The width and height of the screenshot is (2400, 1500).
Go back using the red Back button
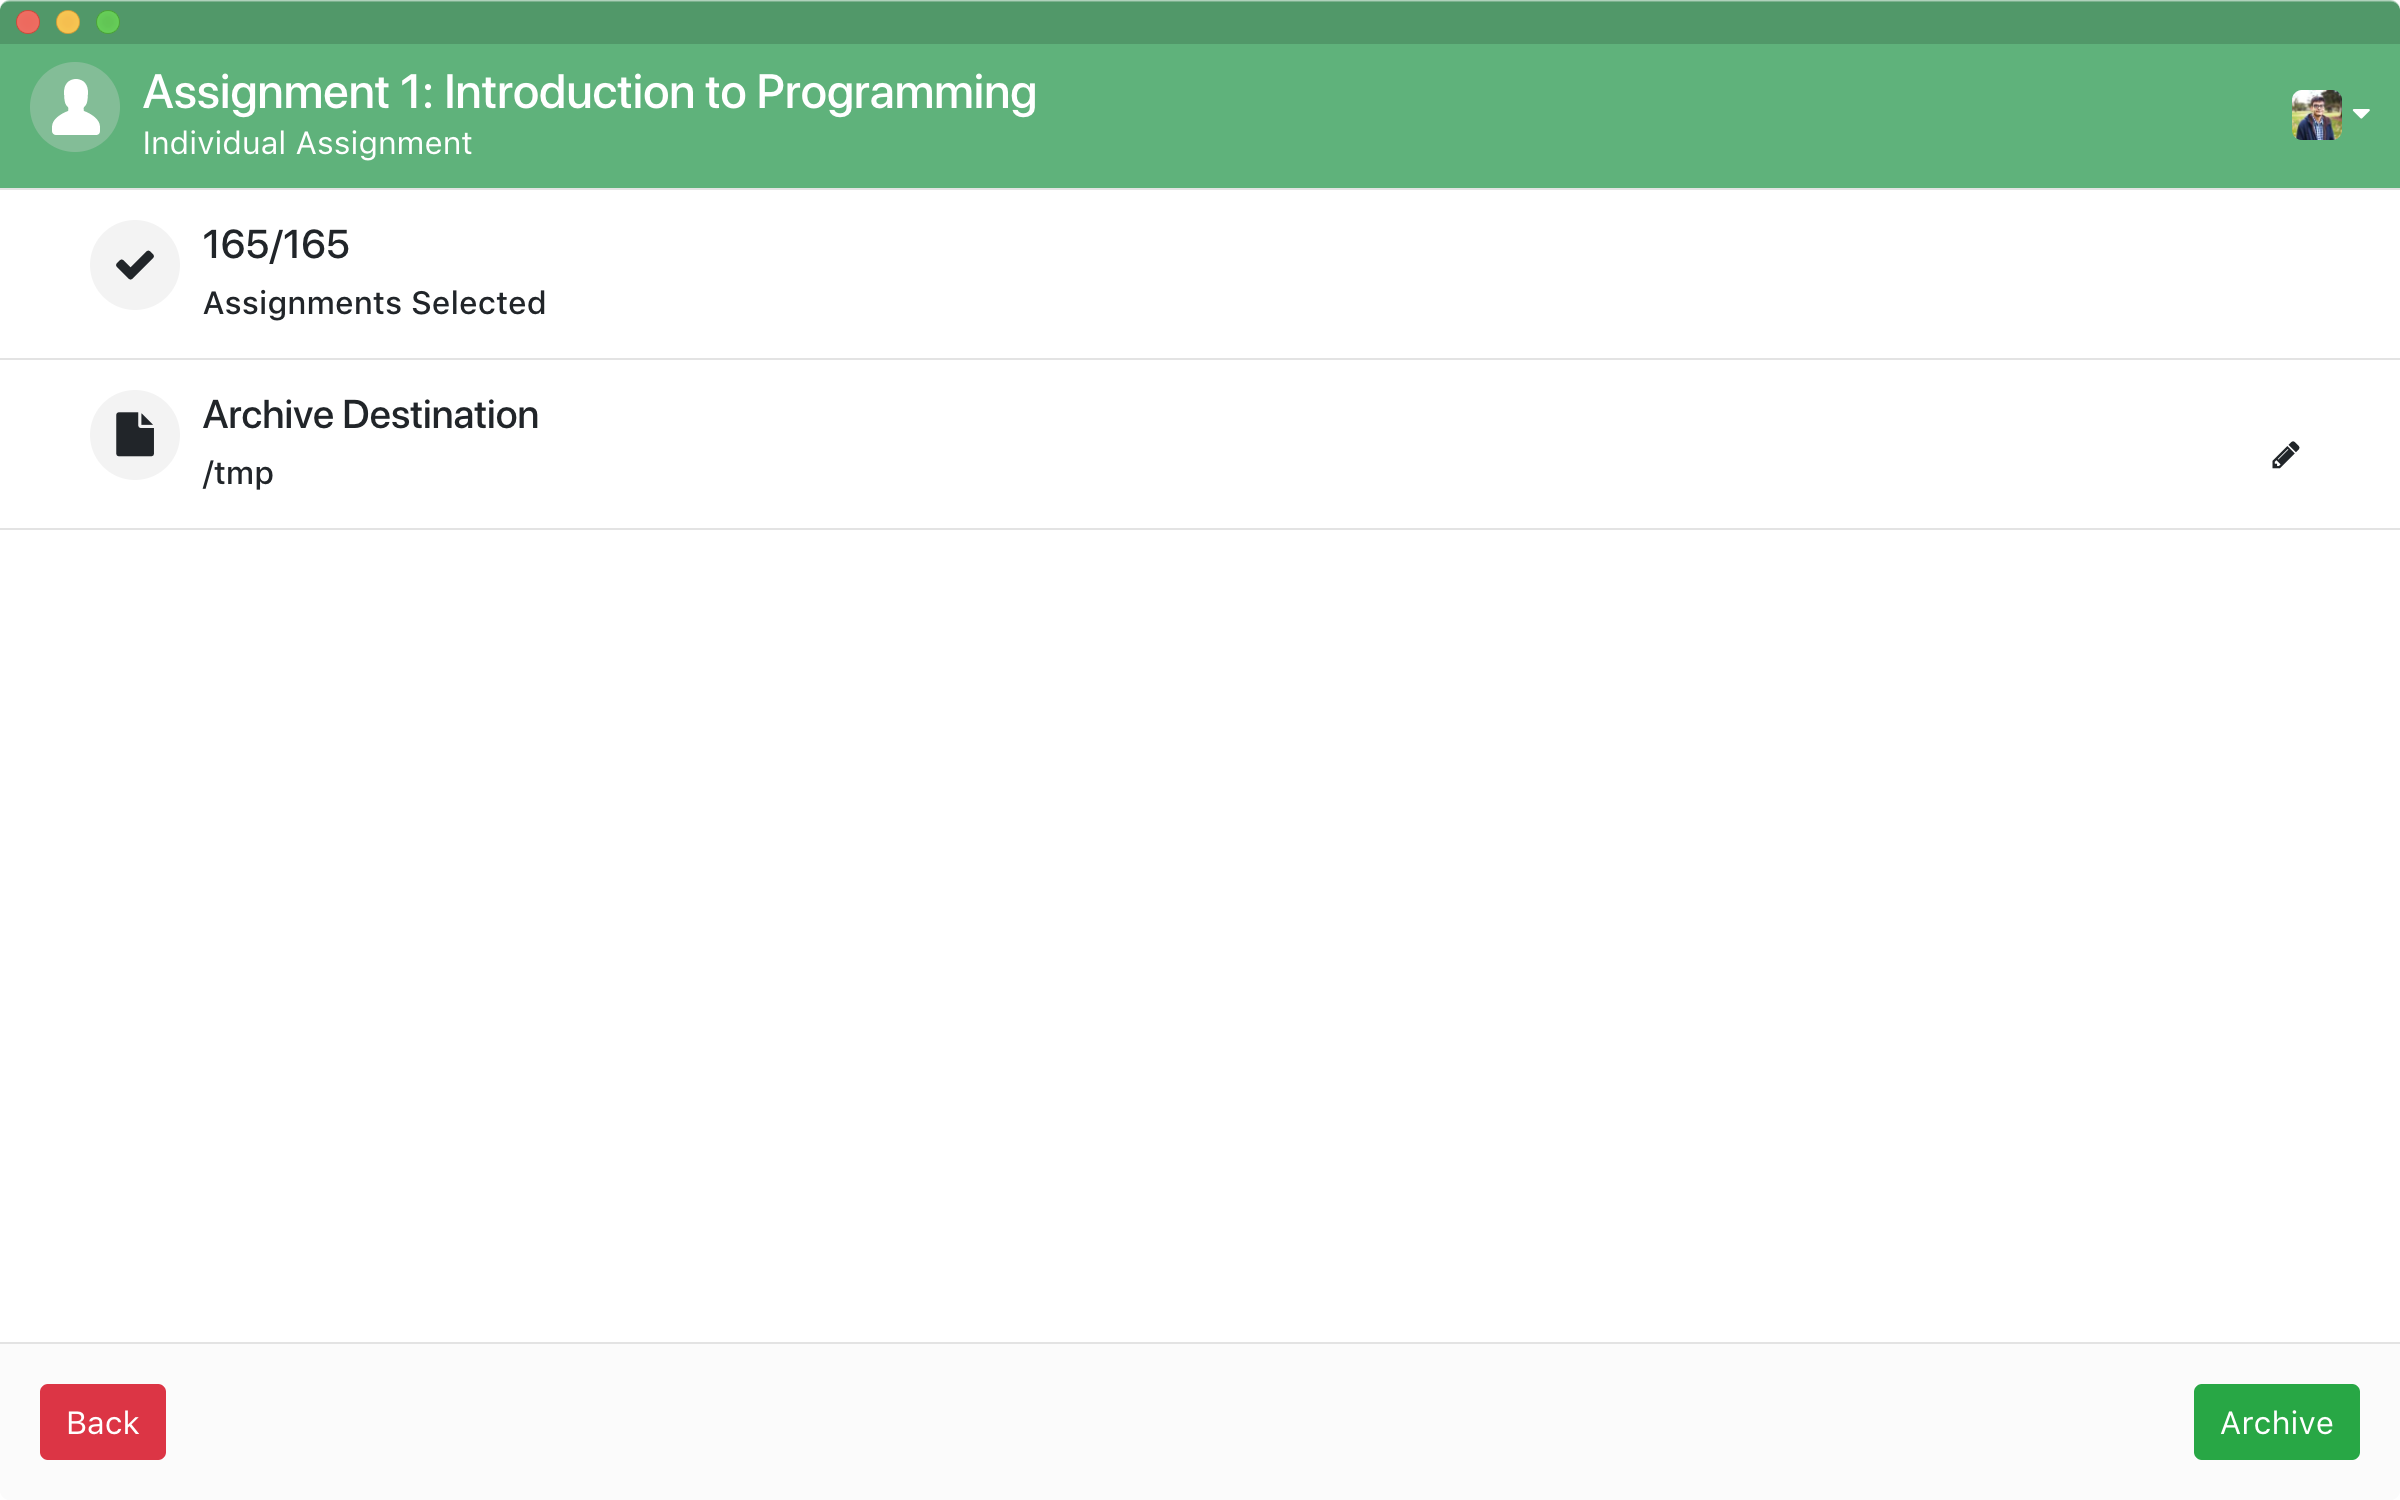coord(102,1422)
